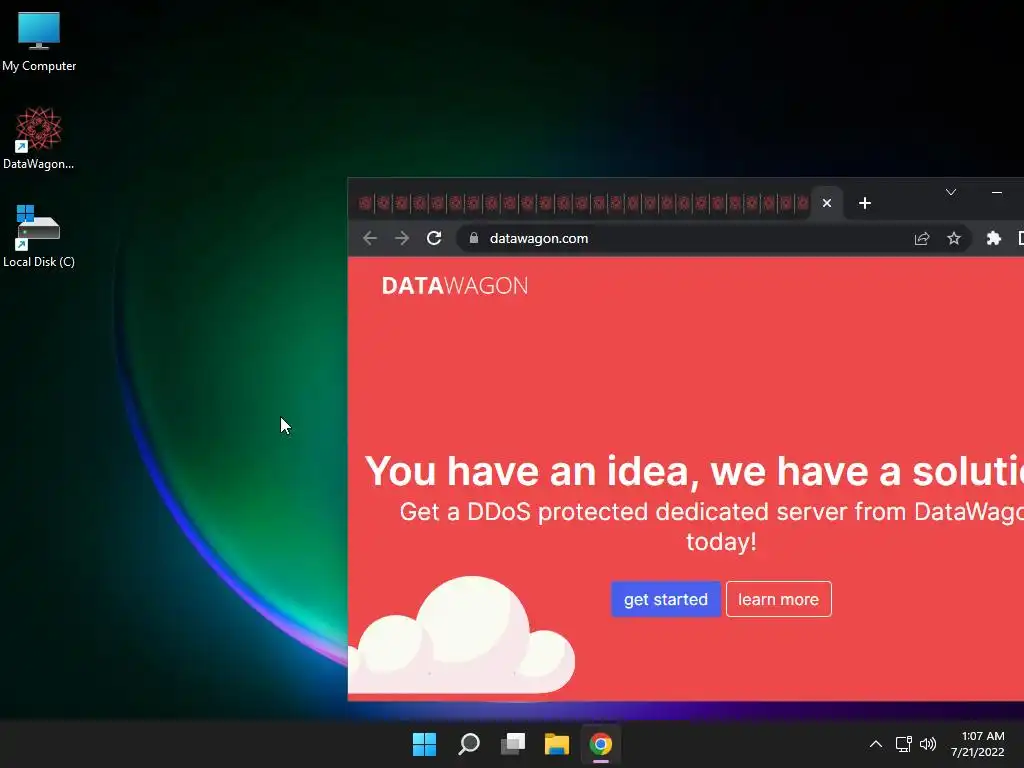The image size is (1024, 768).
Task: Go forward in Chrome
Action: coord(402,238)
